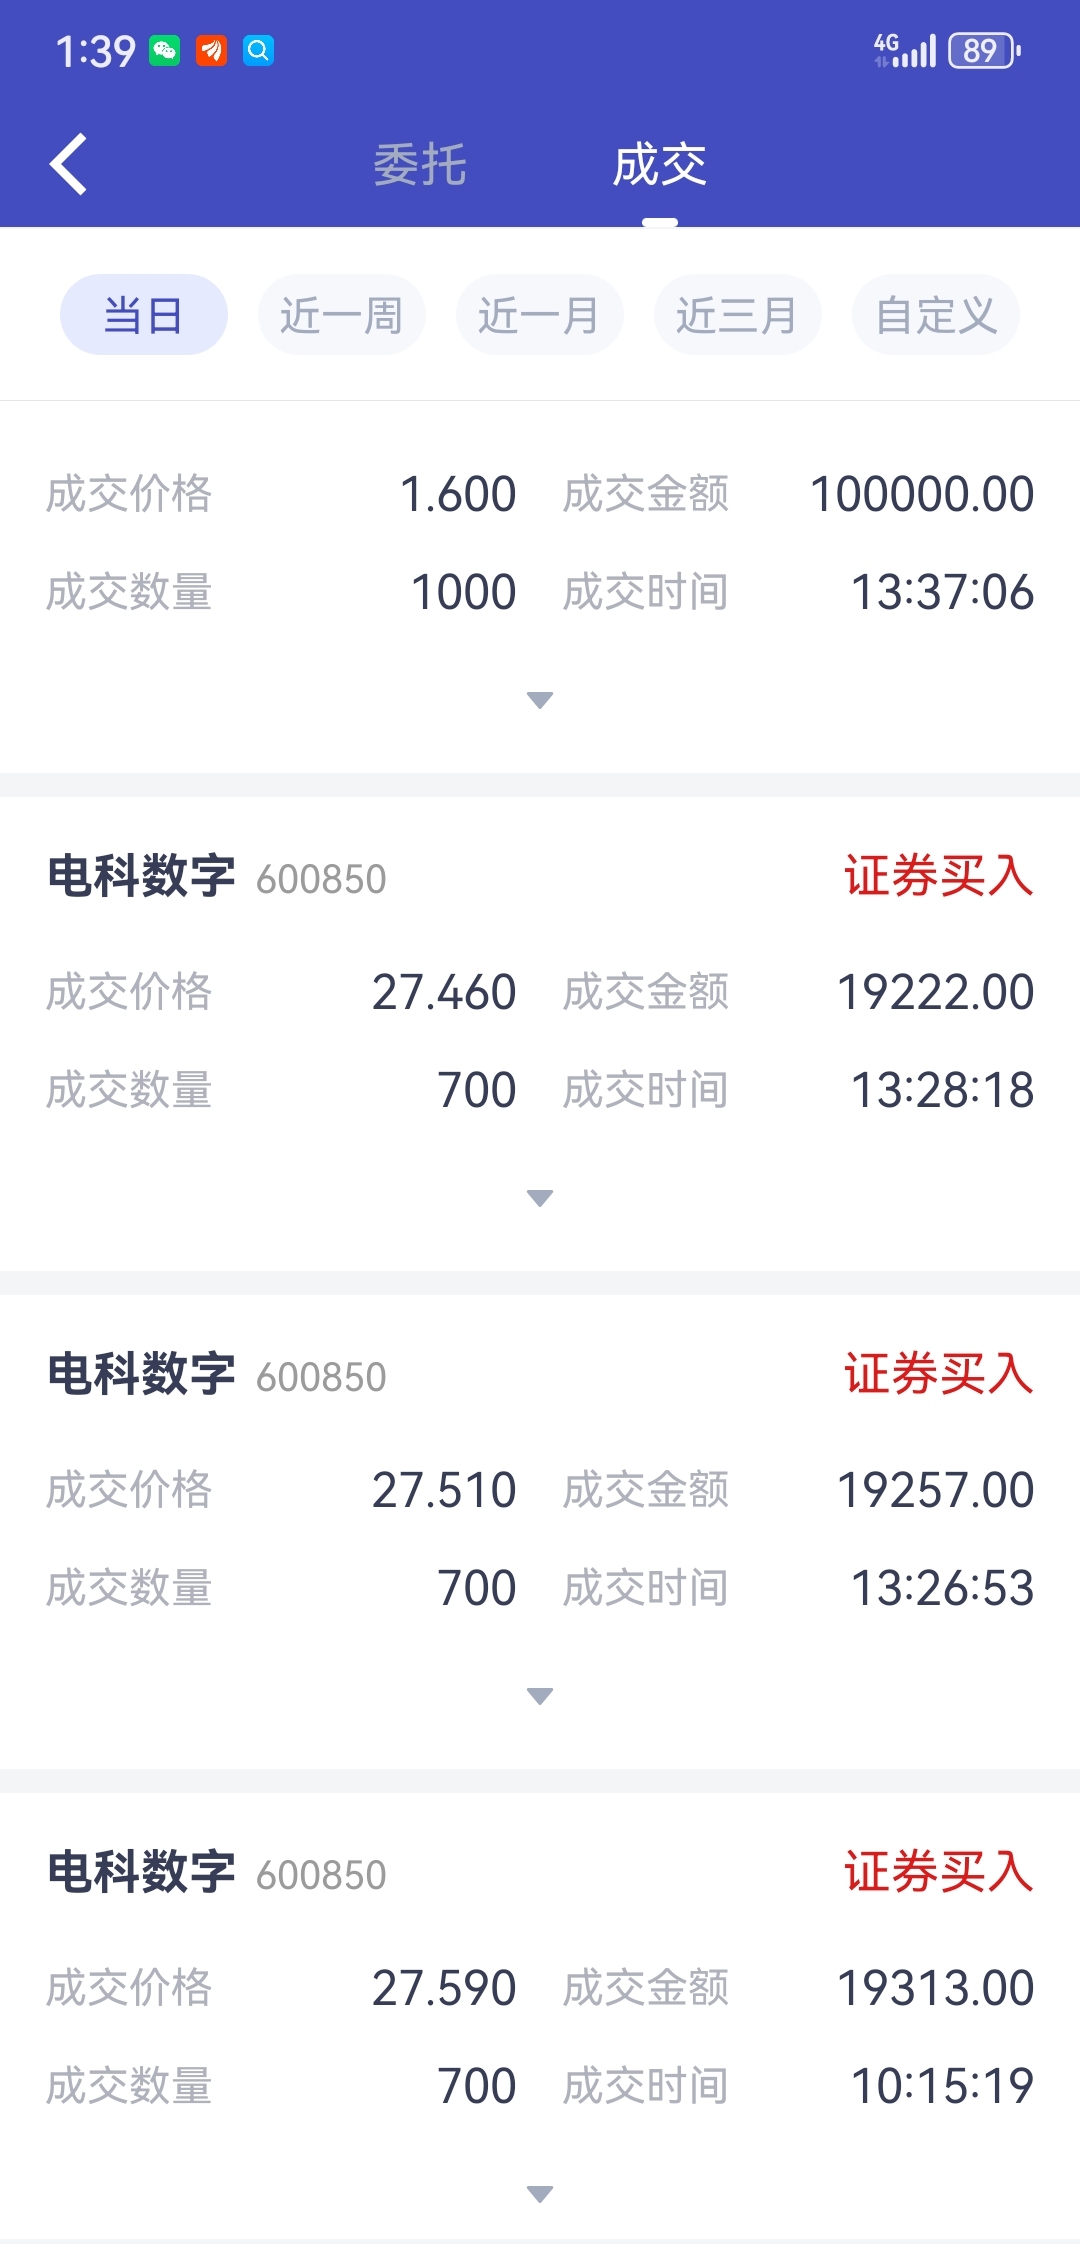Tap the battery level indicator

tap(983, 50)
